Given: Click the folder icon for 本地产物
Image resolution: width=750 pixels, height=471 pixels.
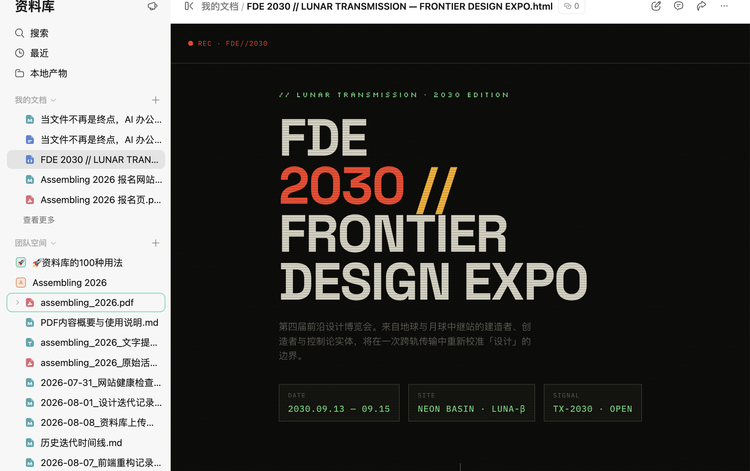Looking at the screenshot, I should 20,73.
